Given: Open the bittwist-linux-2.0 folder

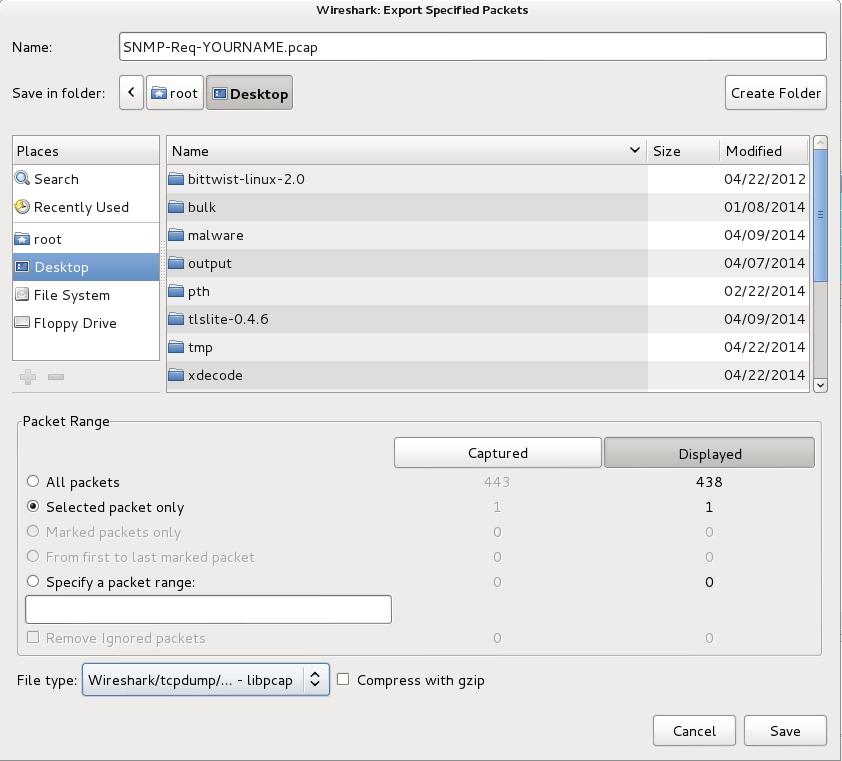Looking at the screenshot, I should point(245,179).
